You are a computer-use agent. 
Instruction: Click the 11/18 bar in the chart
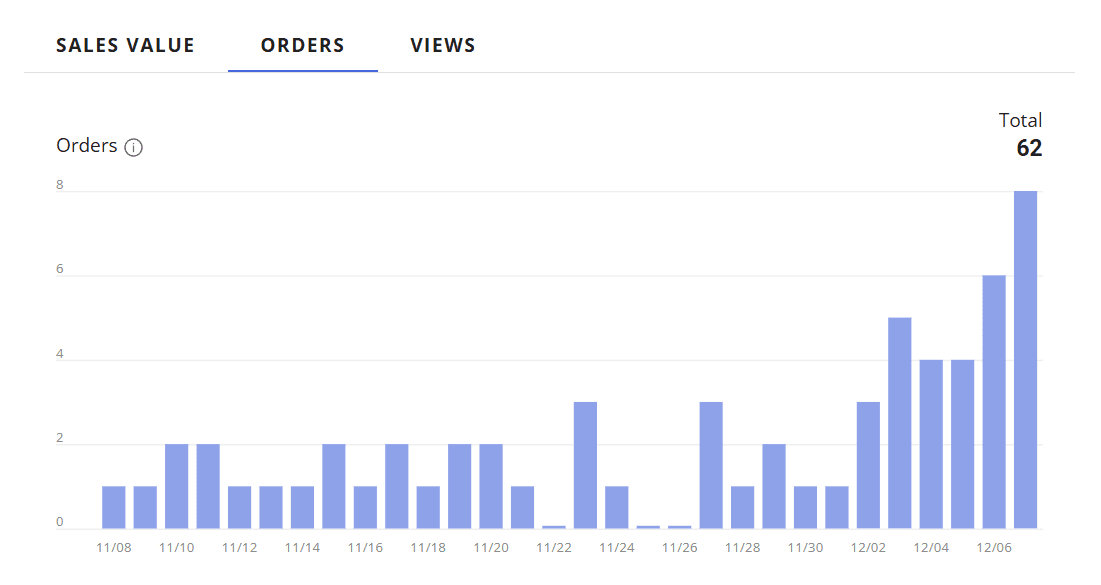pyautogui.click(x=428, y=507)
